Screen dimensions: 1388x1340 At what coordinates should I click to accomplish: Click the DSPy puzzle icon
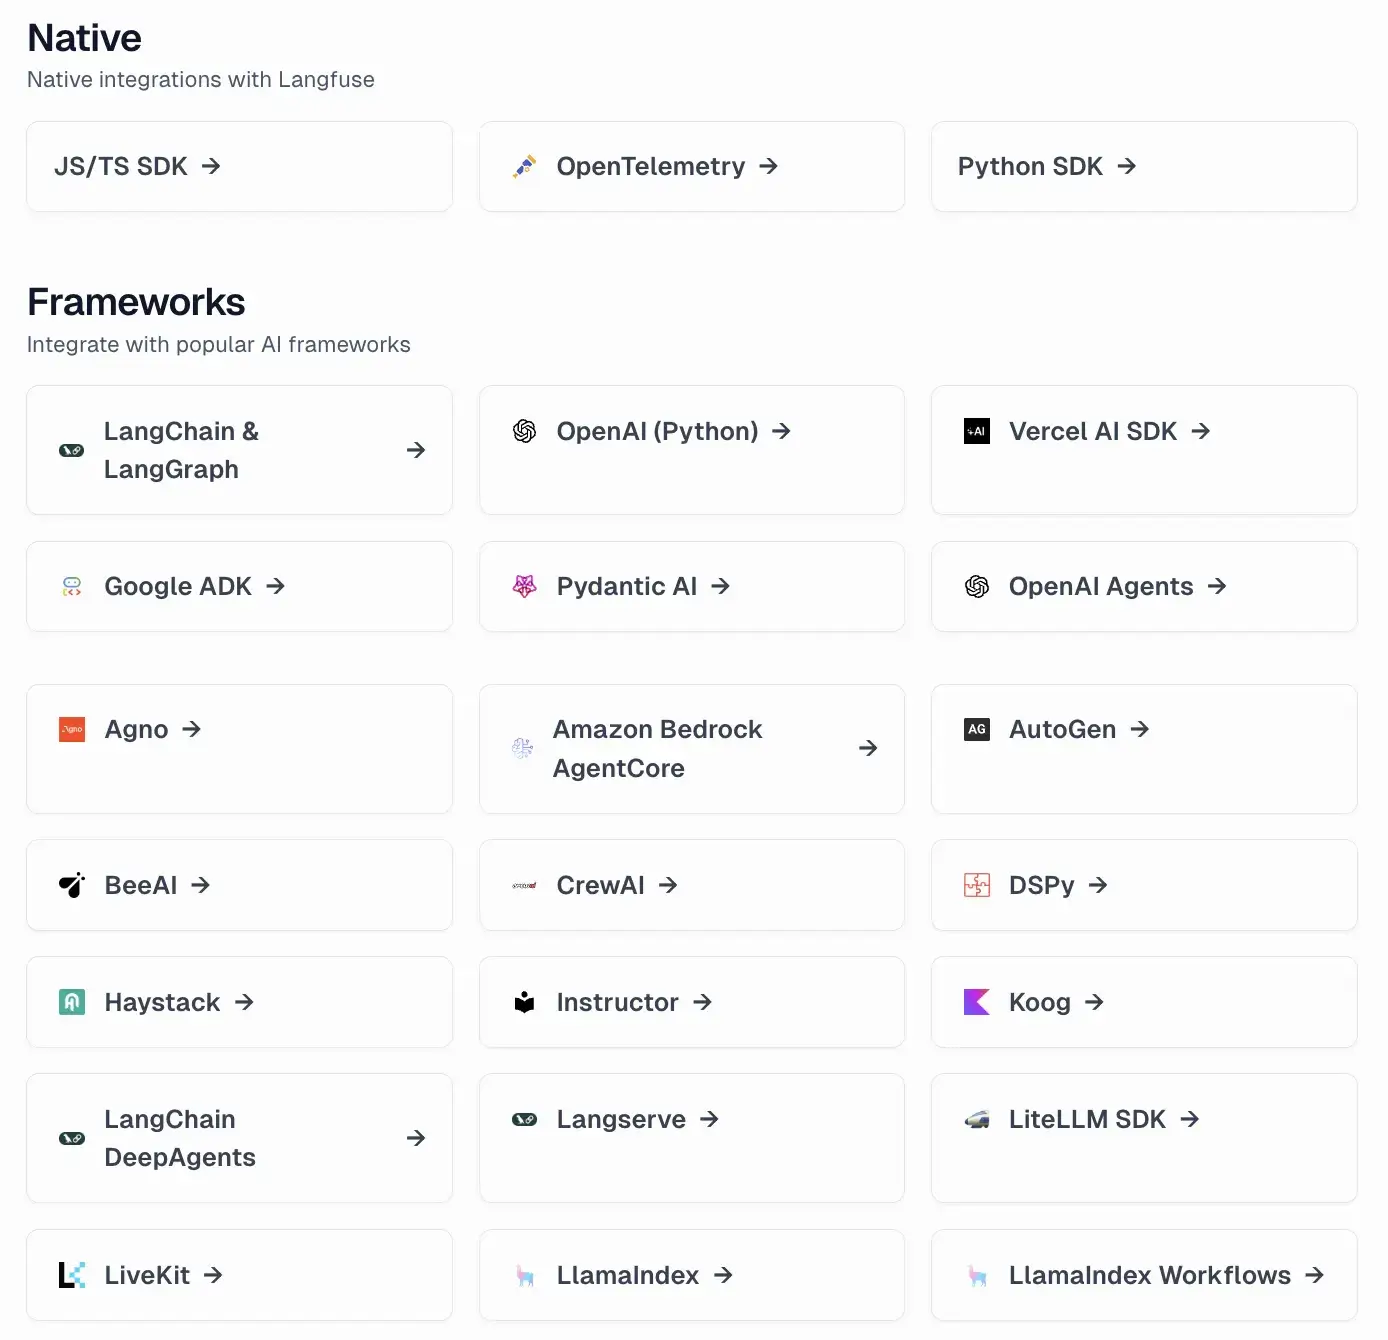click(x=977, y=886)
